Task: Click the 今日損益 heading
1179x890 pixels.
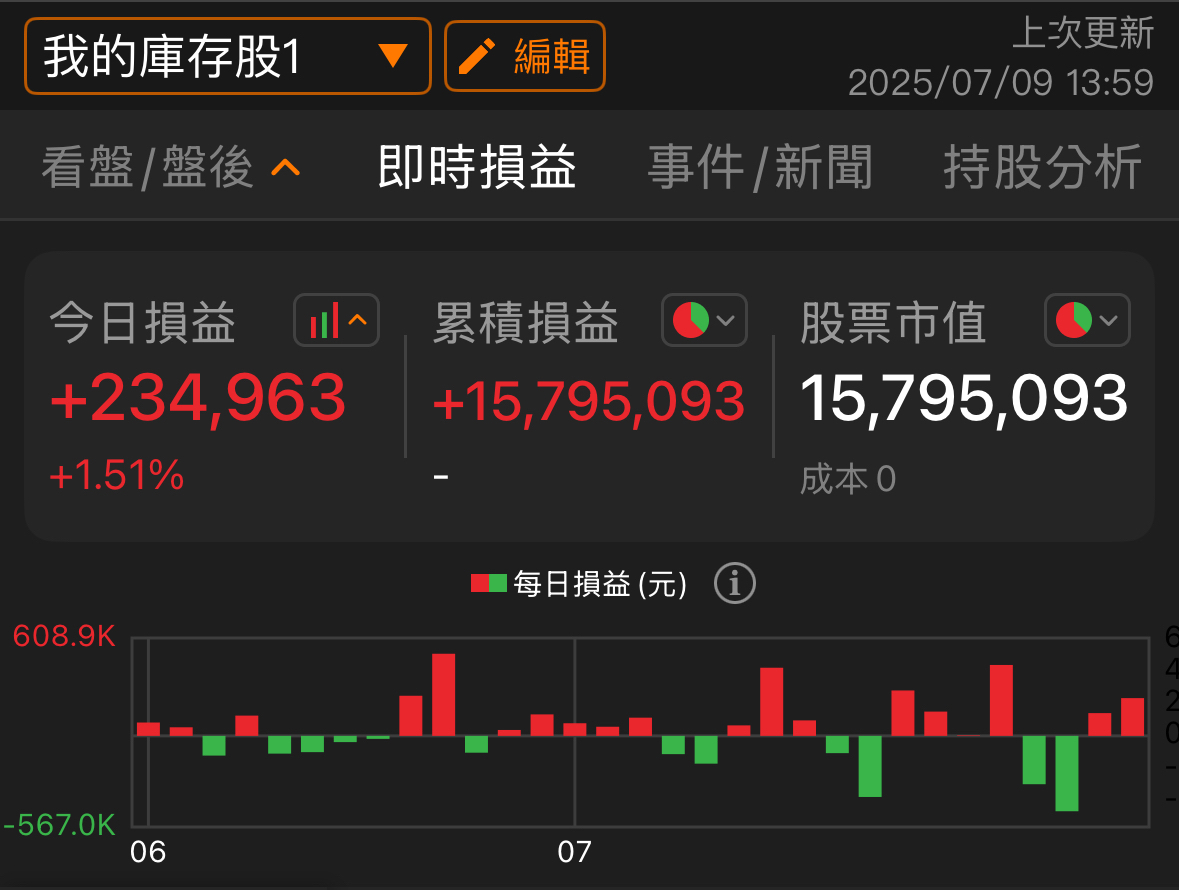Action: point(143,322)
